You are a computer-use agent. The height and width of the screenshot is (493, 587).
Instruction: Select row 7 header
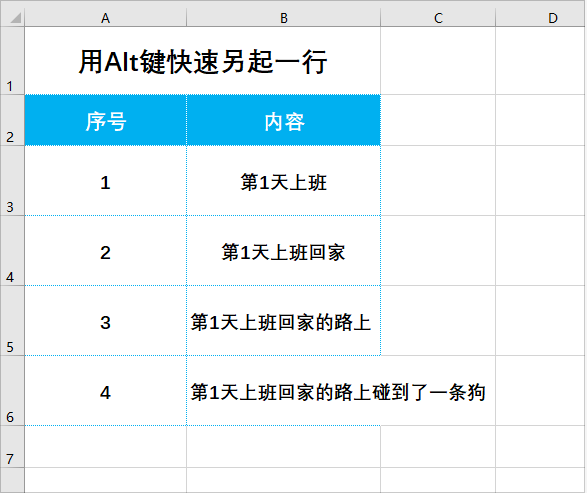pyautogui.click(x=12, y=447)
